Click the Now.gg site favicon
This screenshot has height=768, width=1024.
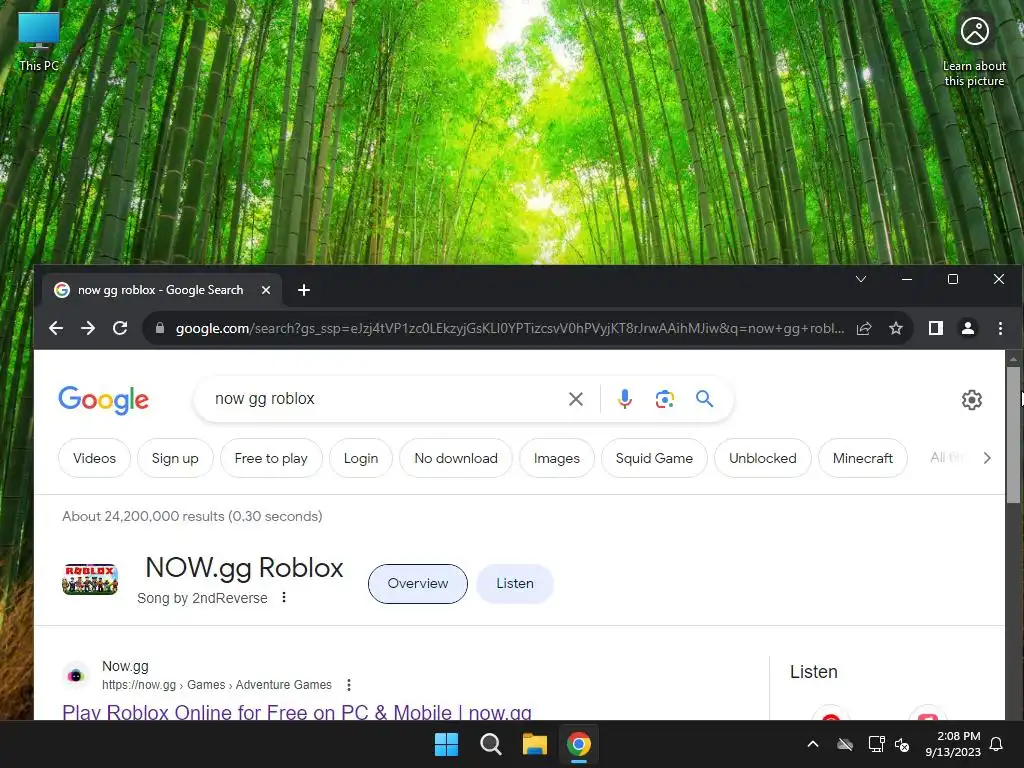[x=76, y=676]
